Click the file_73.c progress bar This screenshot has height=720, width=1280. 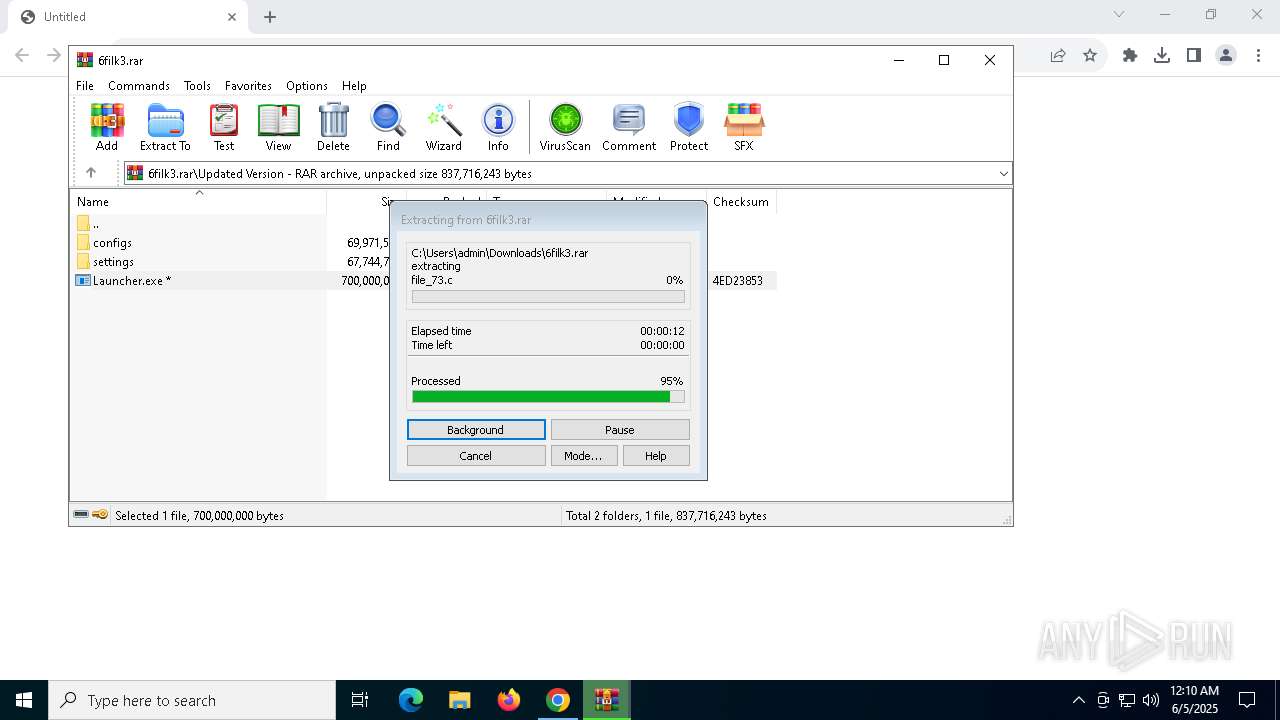(548, 297)
